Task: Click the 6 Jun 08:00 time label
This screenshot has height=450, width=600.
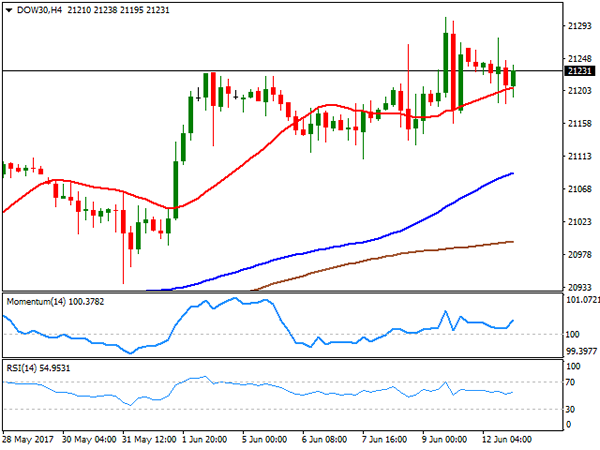Action: (324, 439)
